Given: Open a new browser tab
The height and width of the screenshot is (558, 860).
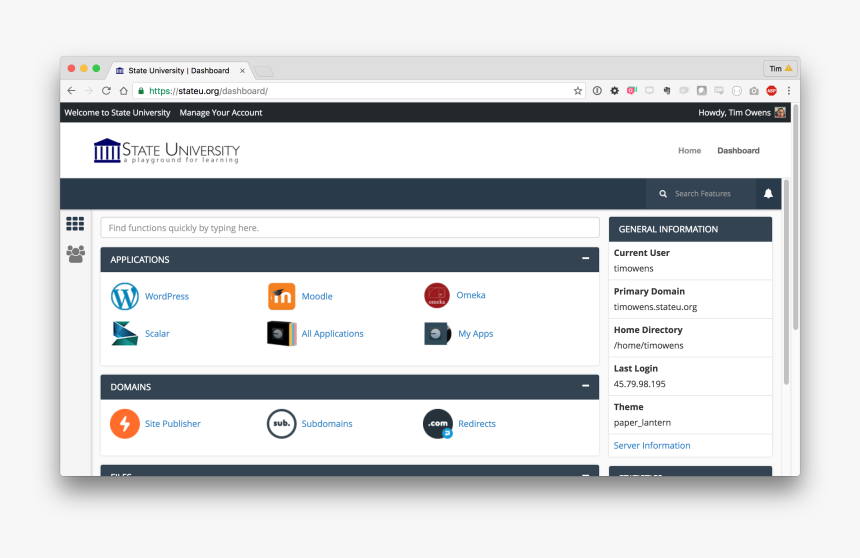Looking at the screenshot, I should point(264,71).
